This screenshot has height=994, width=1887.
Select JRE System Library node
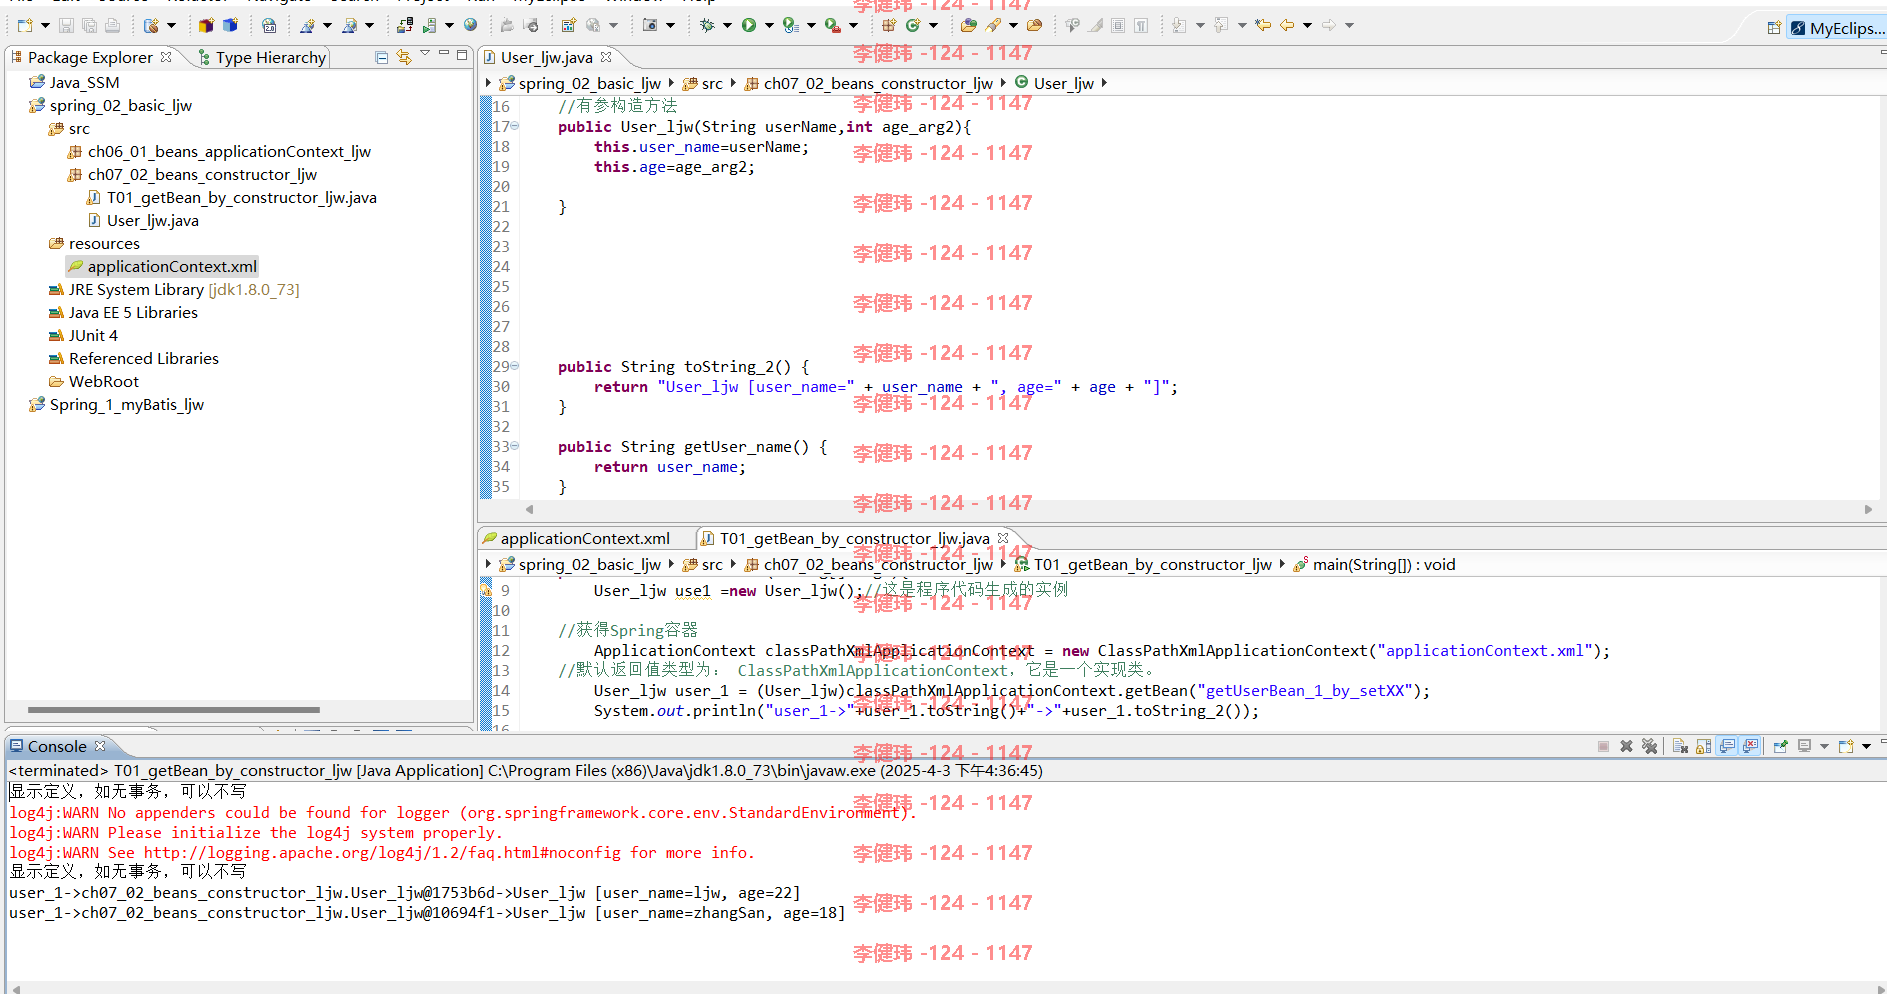click(x=174, y=289)
